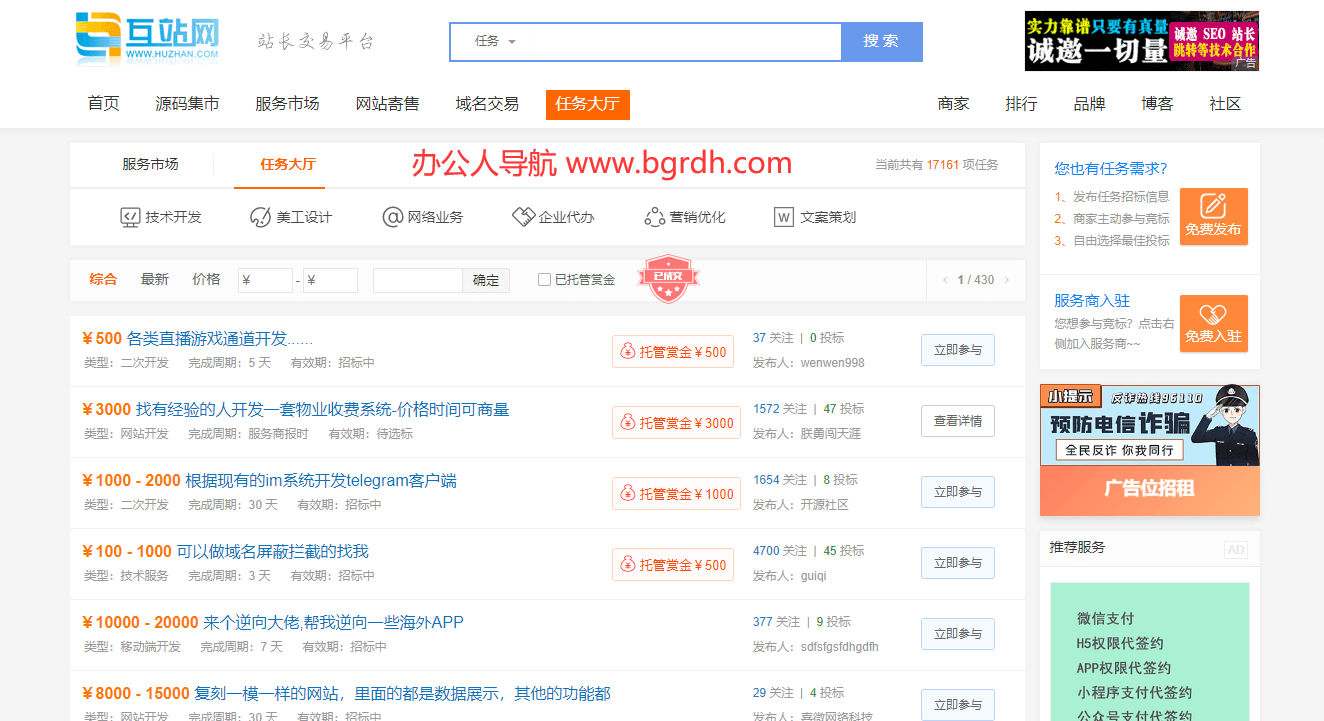
Task: Click the 企业代办 handshake icon
Action: 524,217
